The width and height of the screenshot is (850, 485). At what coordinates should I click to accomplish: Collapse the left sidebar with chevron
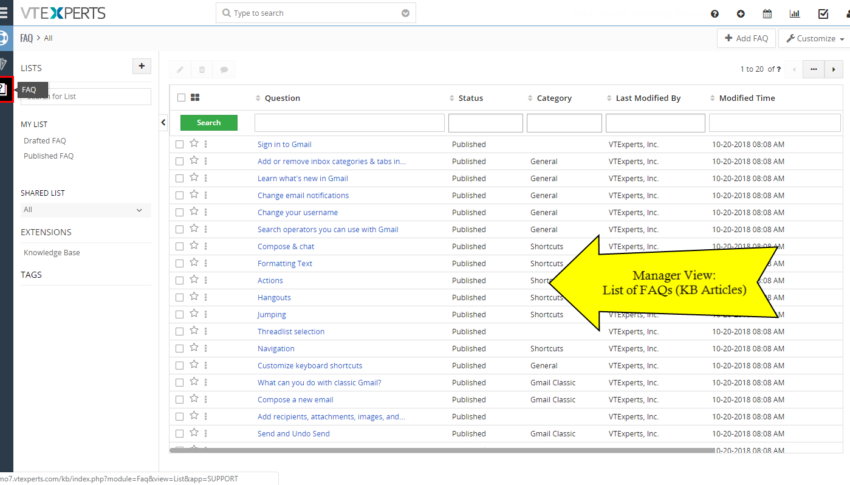(163, 122)
